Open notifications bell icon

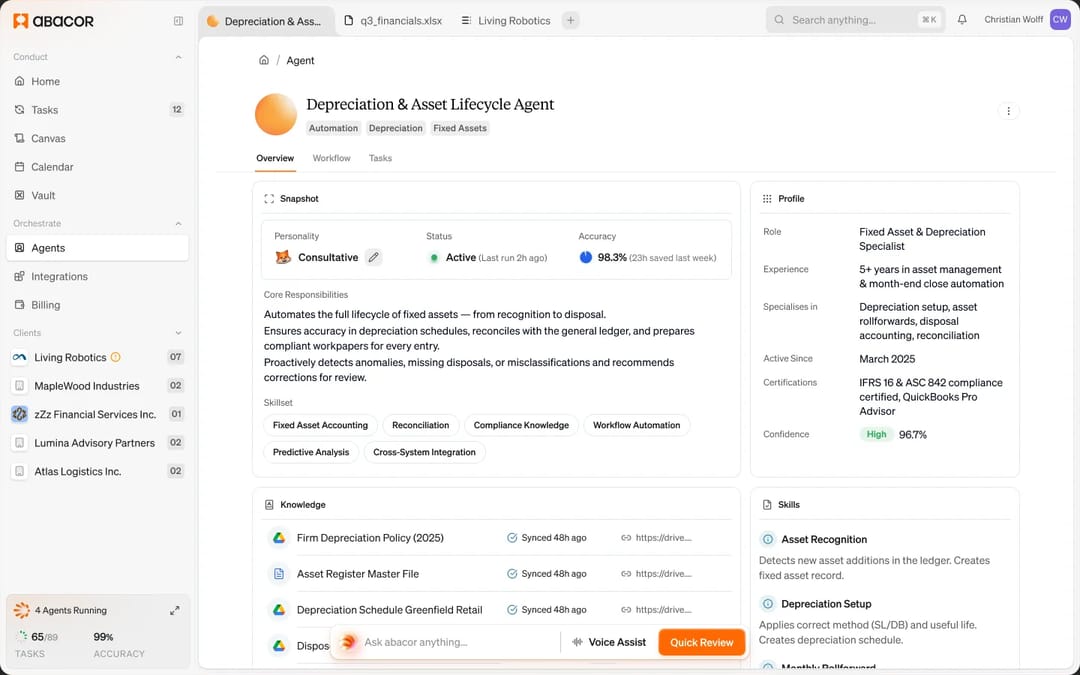(x=962, y=20)
